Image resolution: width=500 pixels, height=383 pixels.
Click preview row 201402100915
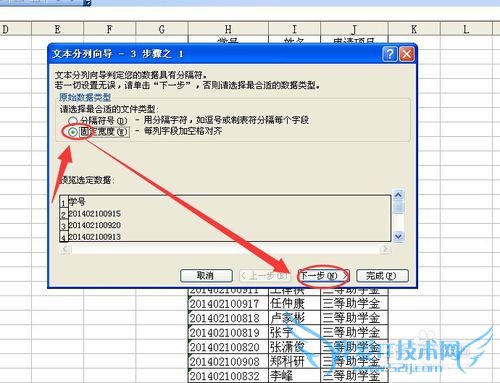pyautogui.click(x=94, y=214)
